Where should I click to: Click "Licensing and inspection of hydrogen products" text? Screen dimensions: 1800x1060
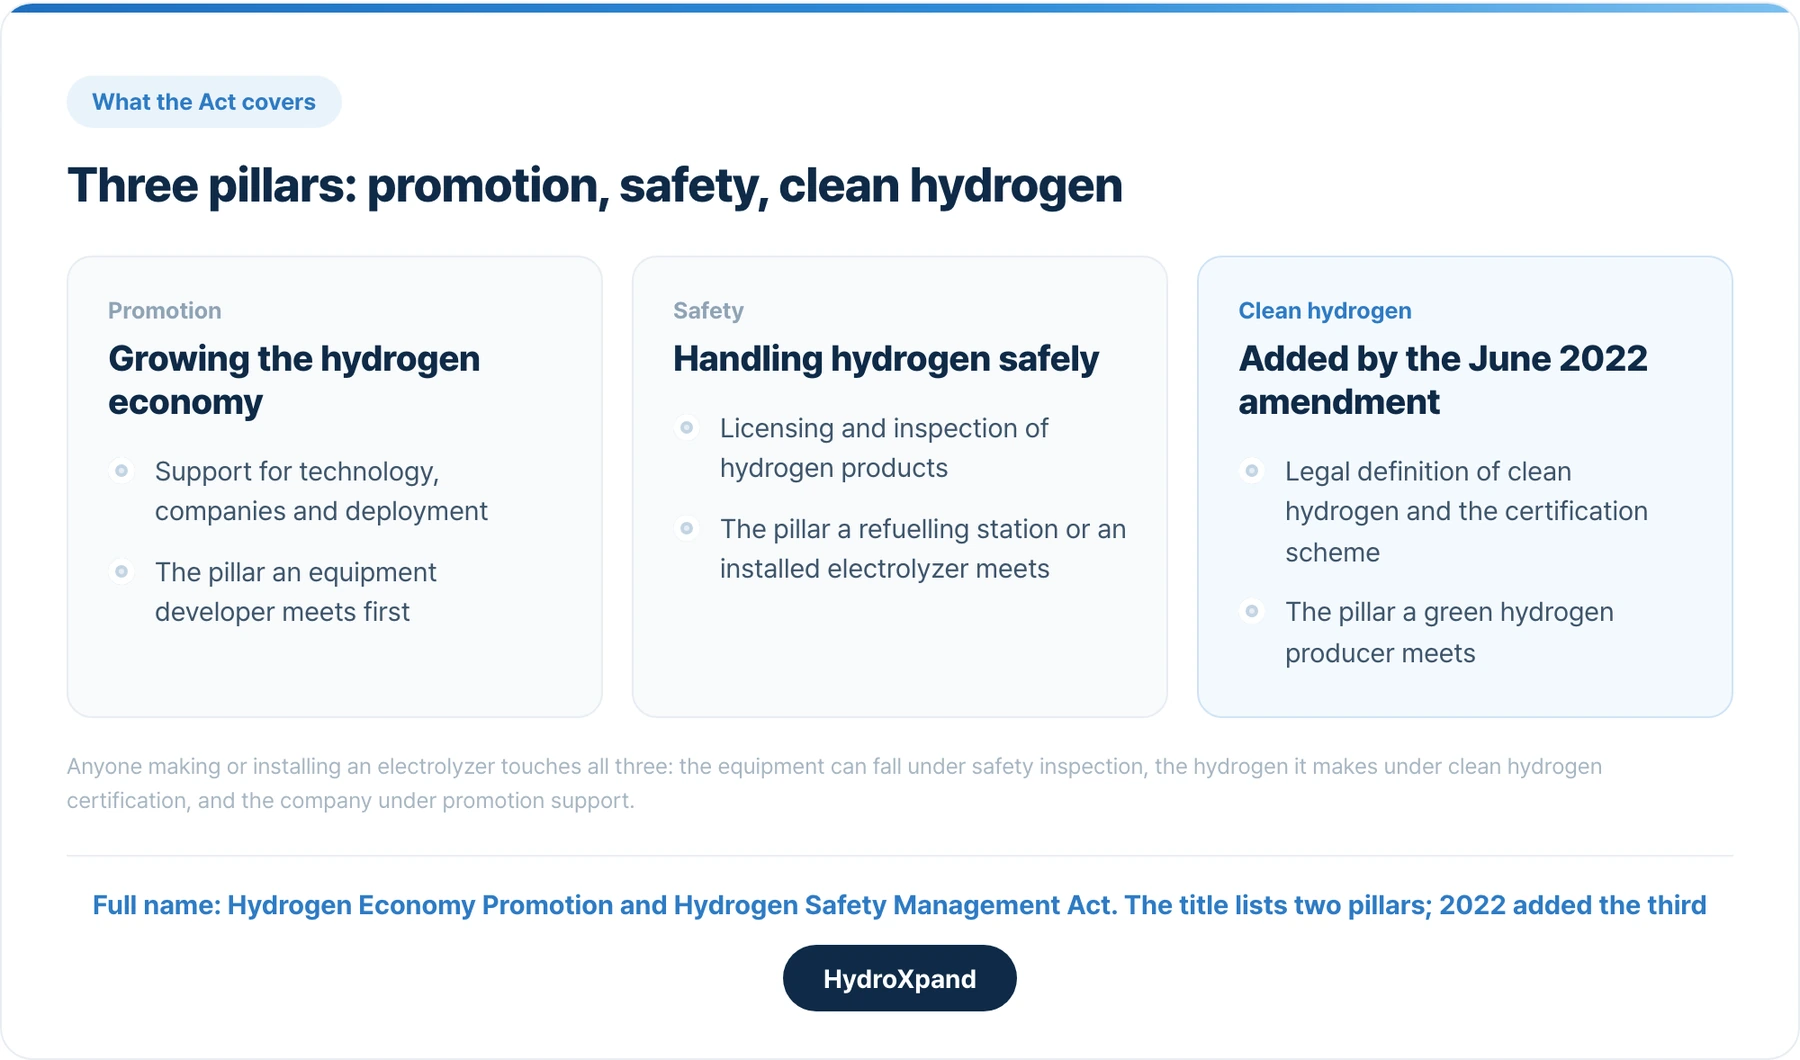tap(884, 448)
